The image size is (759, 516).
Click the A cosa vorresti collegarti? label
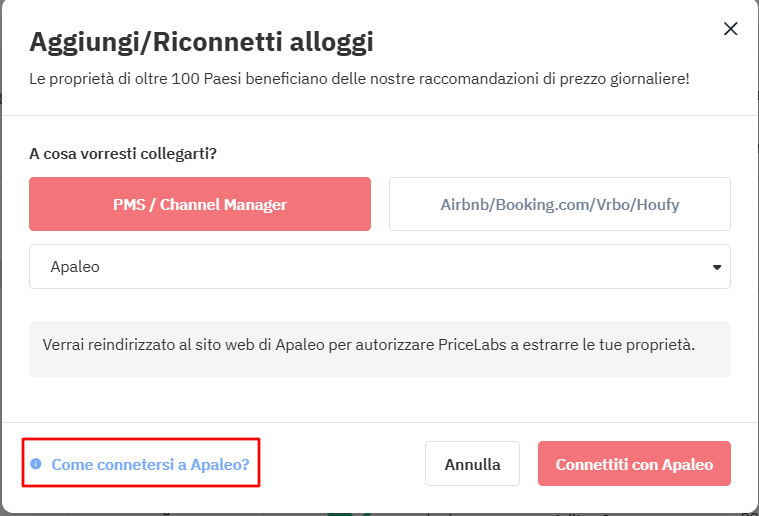(123, 153)
